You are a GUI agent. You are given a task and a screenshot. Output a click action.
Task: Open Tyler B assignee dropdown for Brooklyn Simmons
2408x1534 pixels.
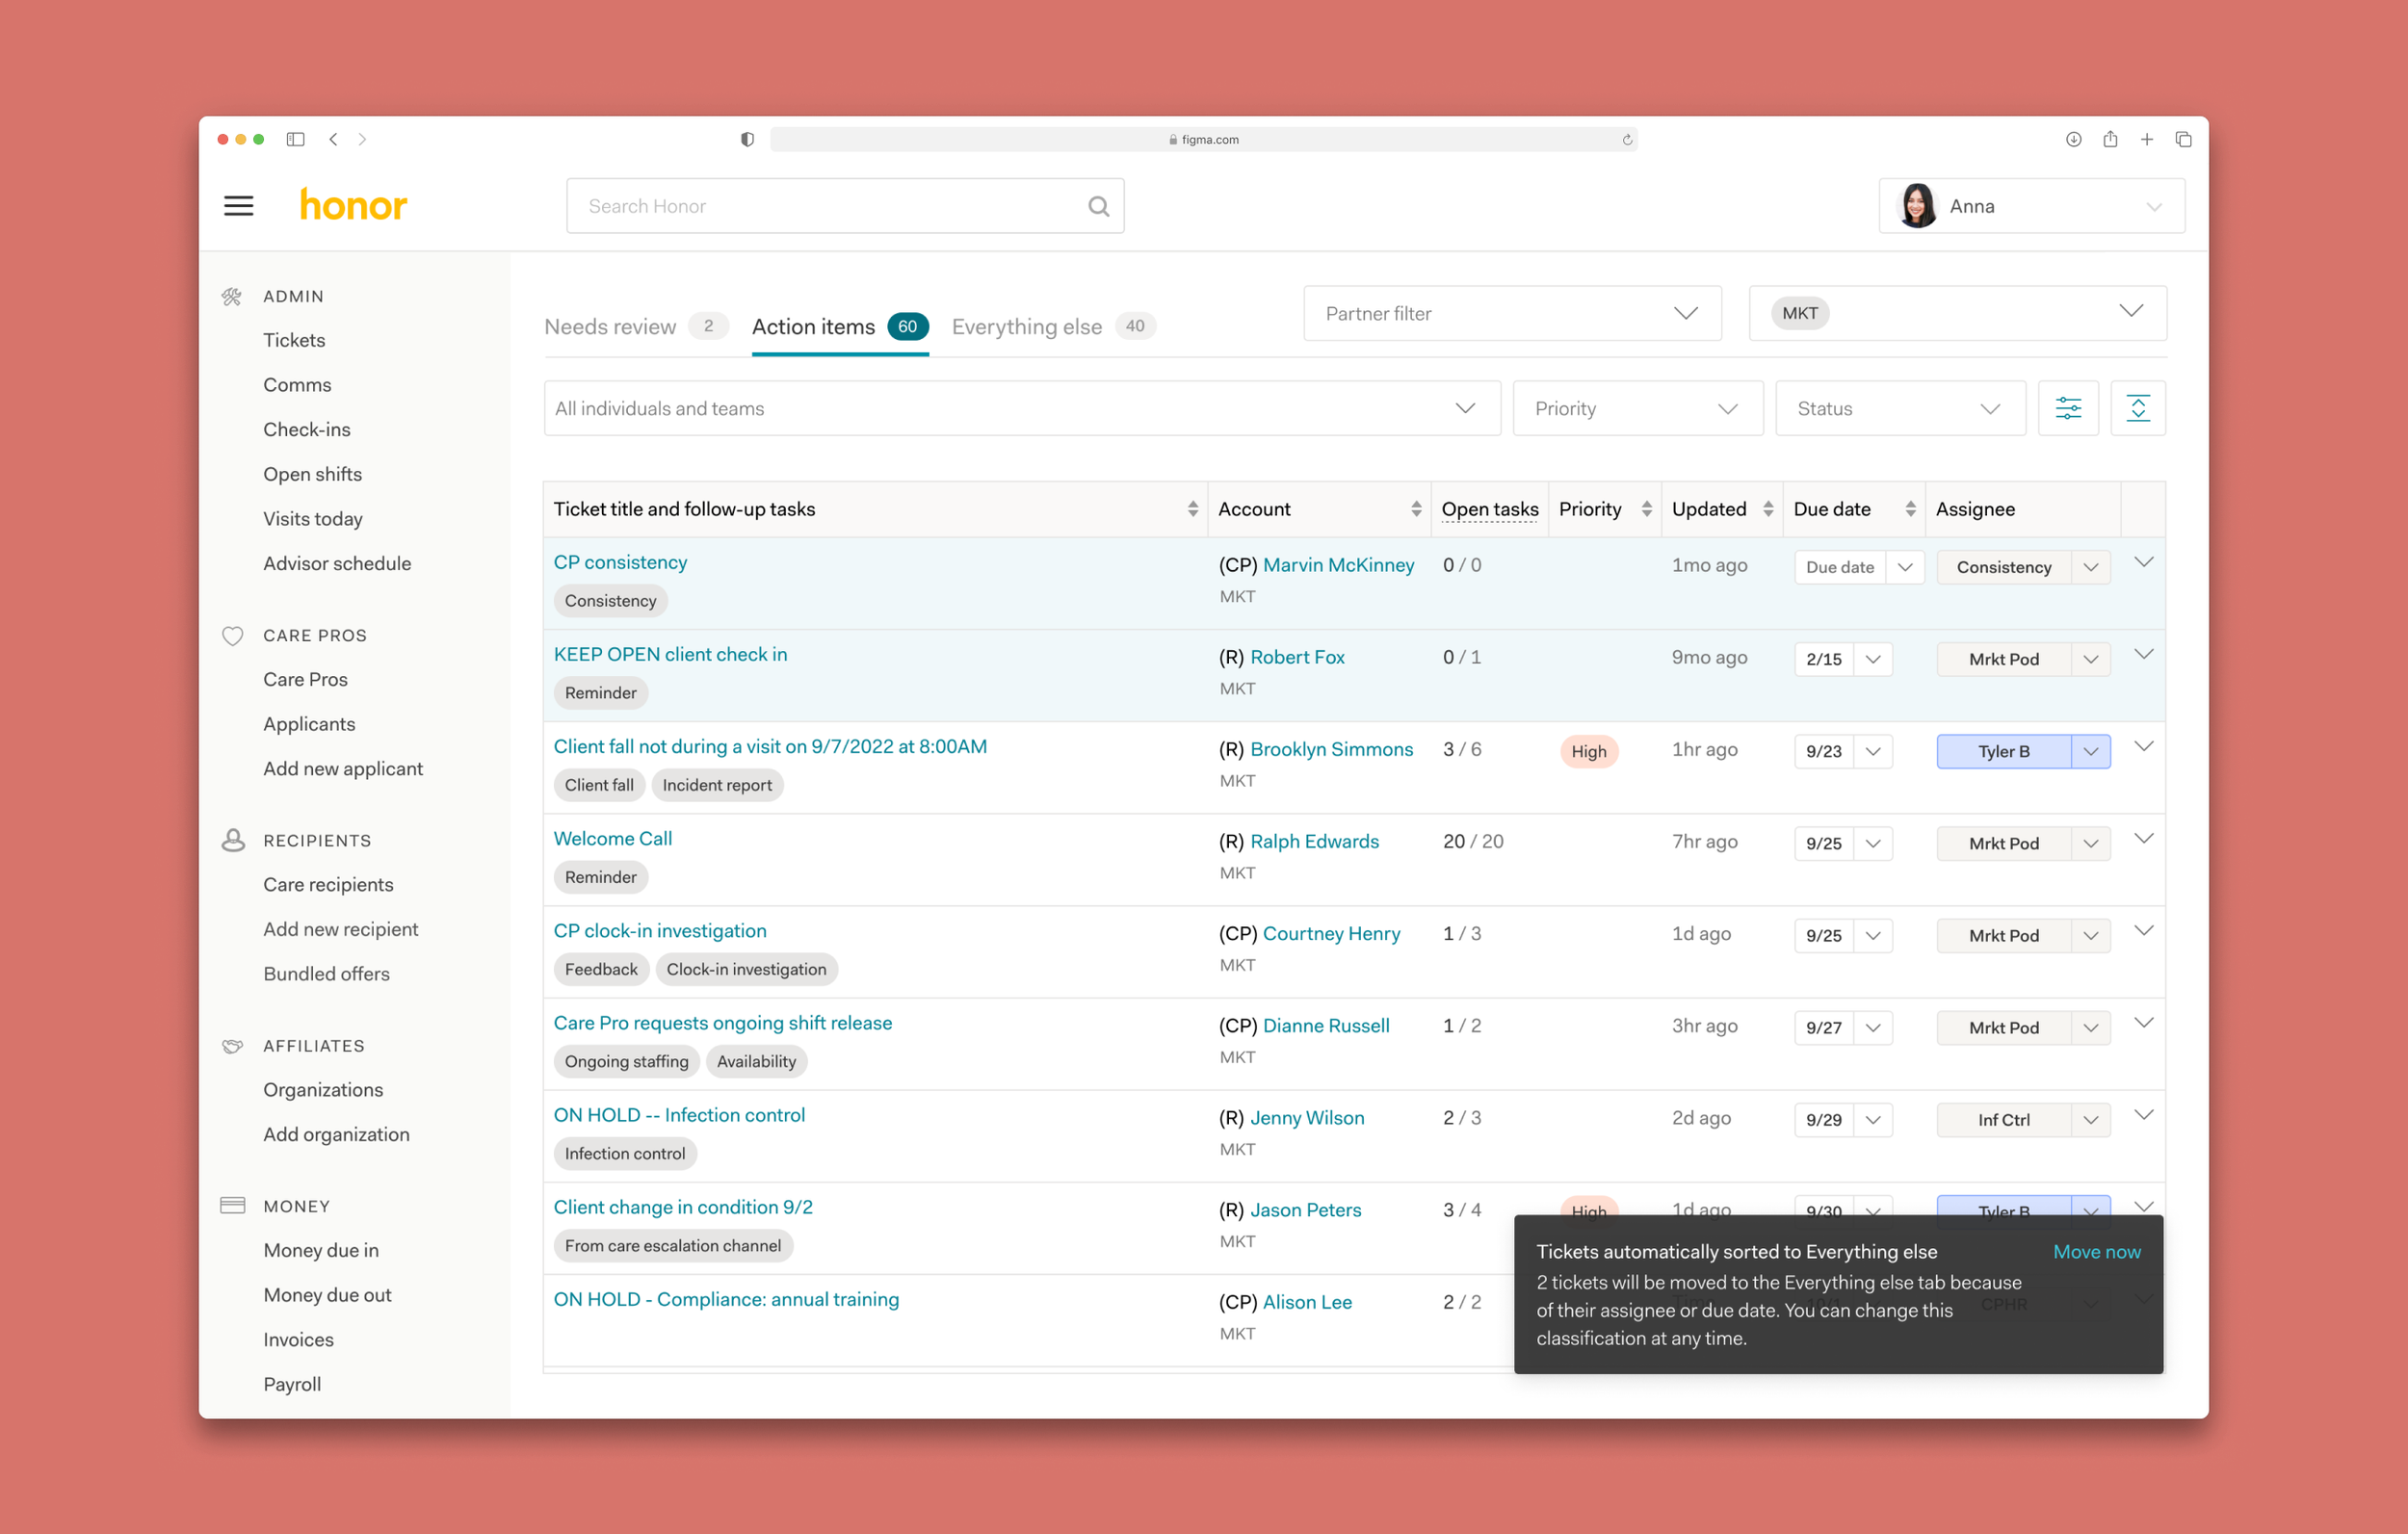(2090, 751)
